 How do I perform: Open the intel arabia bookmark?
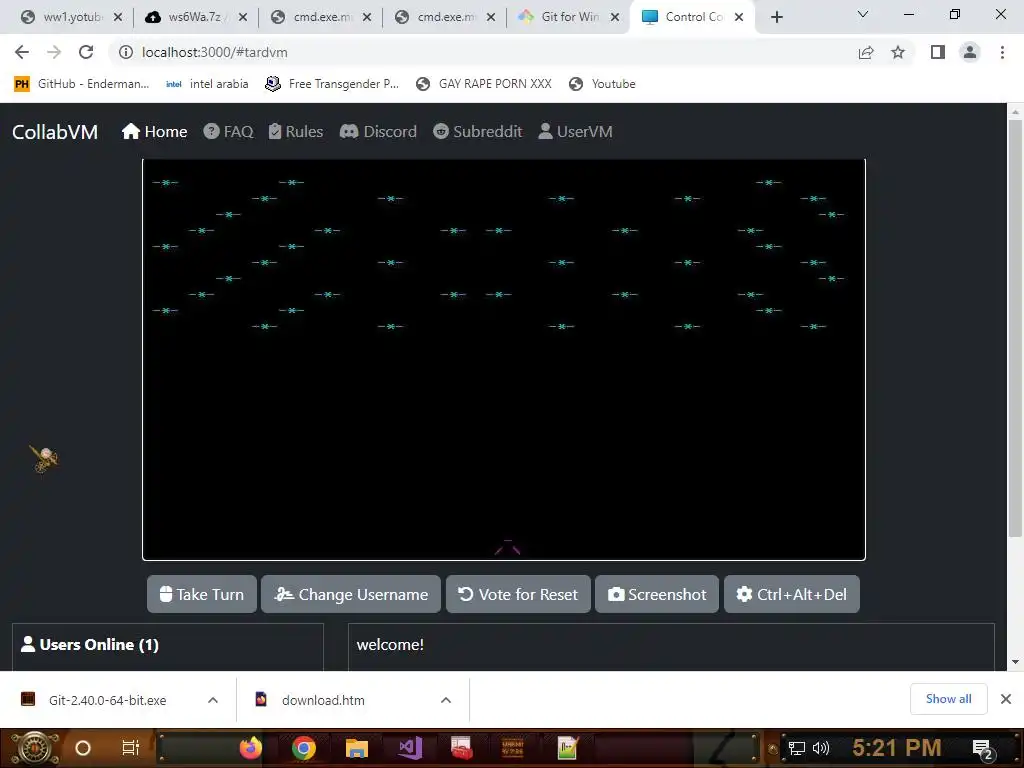(207, 84)
